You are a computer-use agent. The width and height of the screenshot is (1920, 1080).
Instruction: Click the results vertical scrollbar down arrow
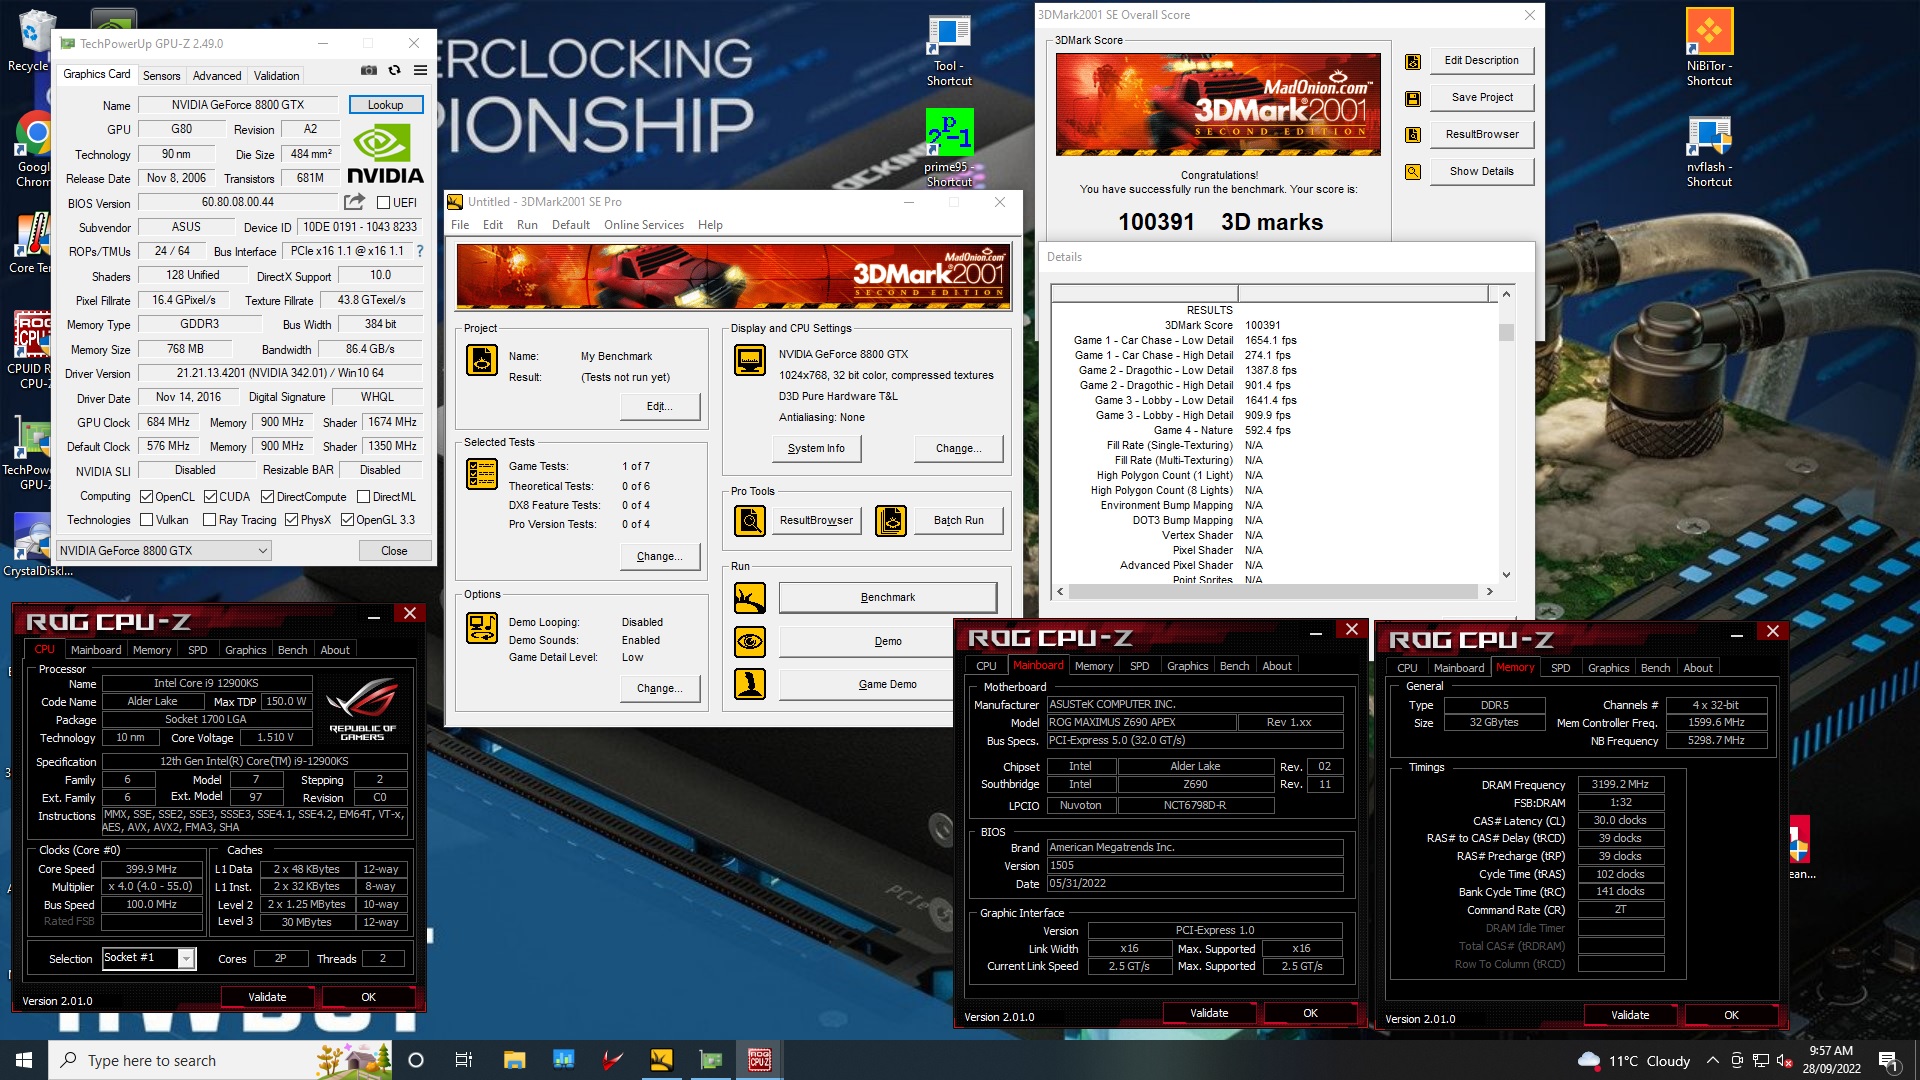pyautogui.click(x=1506, y=575)
